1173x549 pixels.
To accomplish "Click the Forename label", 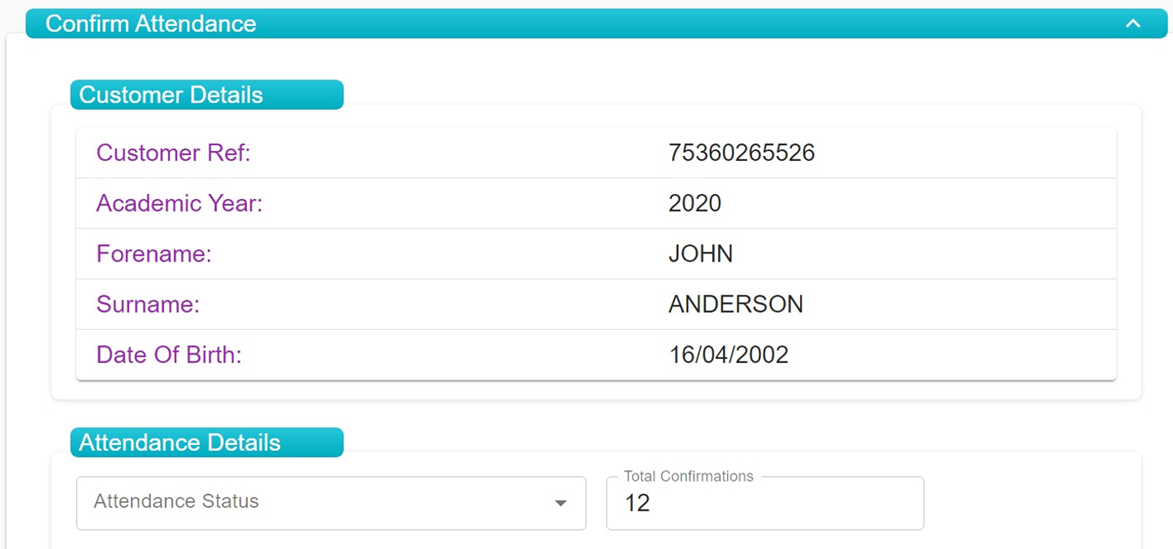I will (154, 254).
